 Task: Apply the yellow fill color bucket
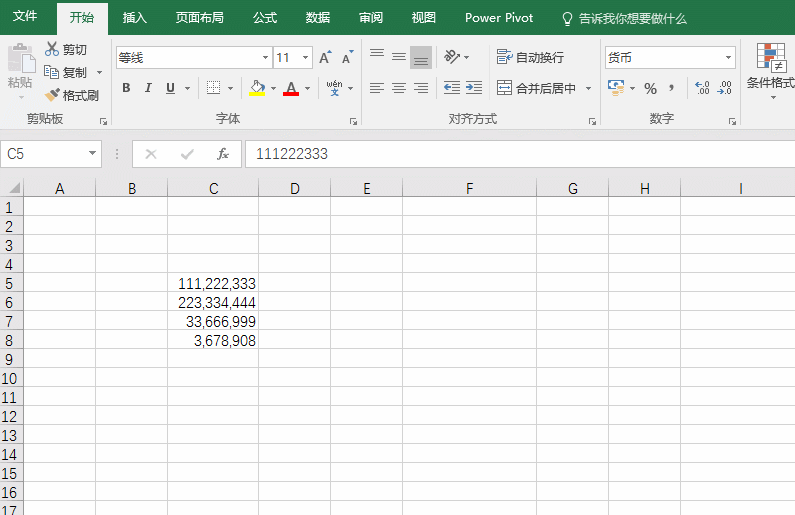[x=257, y=88]
